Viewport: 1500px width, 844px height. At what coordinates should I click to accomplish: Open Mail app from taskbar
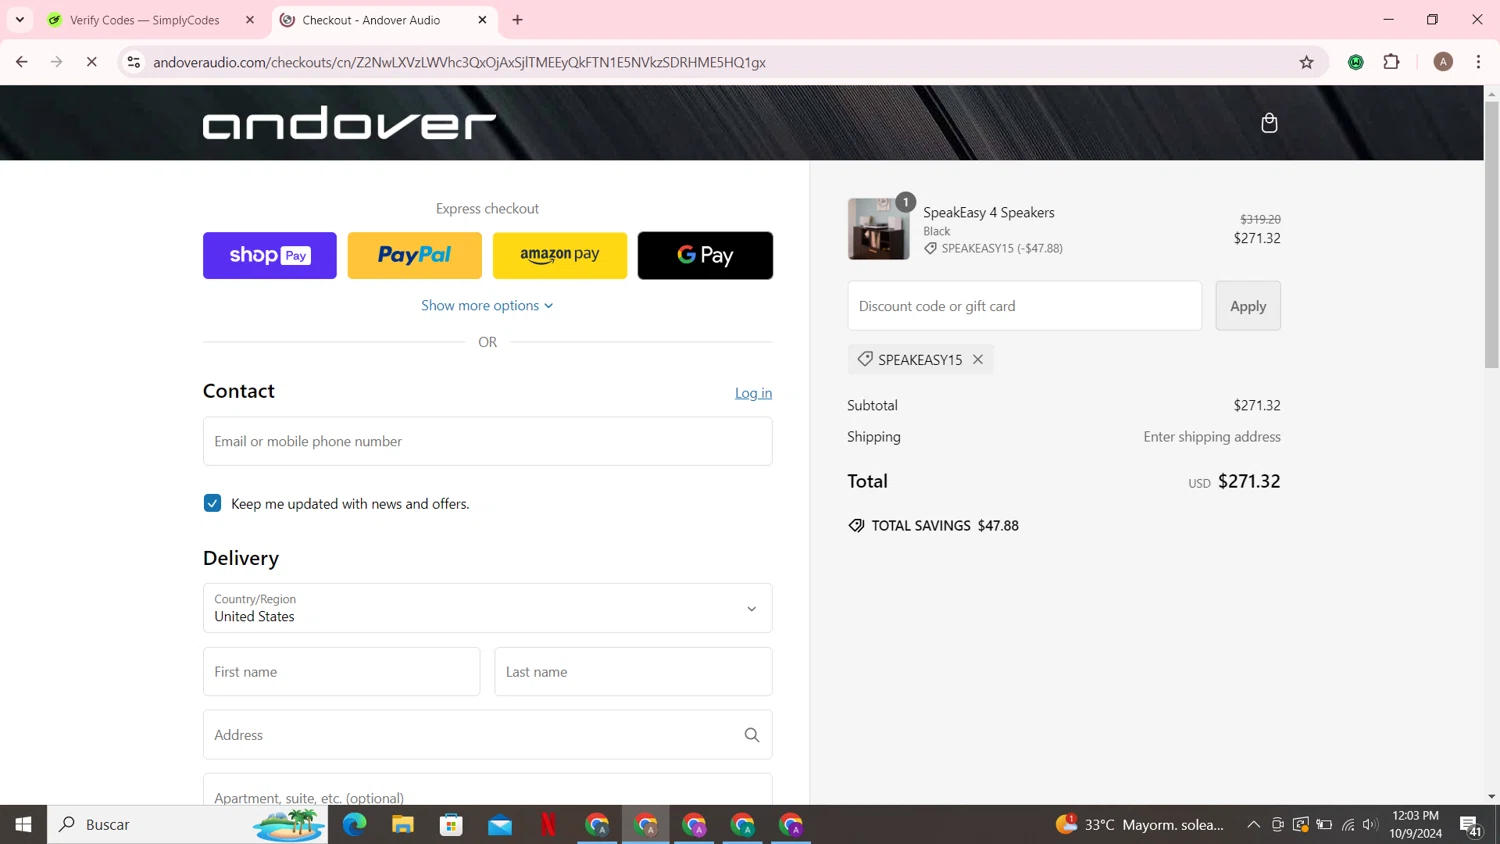point(500,825)
